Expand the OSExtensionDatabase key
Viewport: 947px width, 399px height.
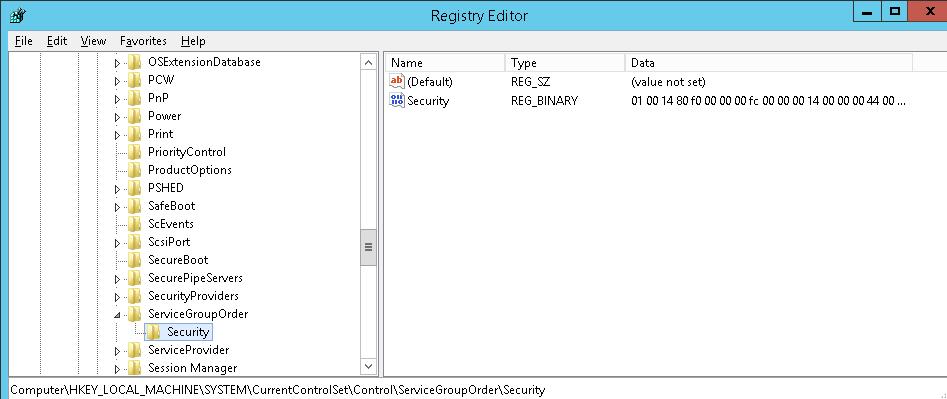pyautogui.click(x=117, y=63)
